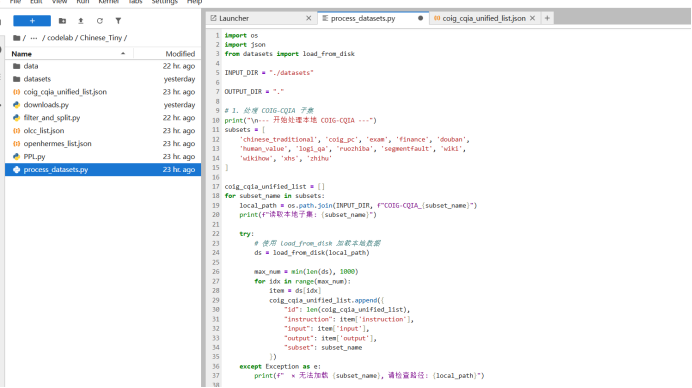Click the Python icon beside downloads.py
This screenshot has height=388, width=692.
pyautogui.click(x=17, y=105)
